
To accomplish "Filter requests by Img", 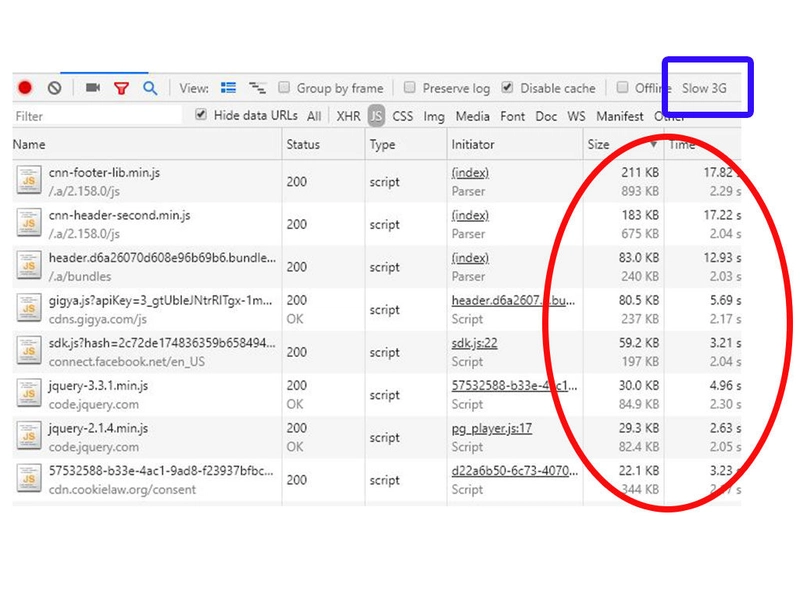I will (x=434, y=117).
